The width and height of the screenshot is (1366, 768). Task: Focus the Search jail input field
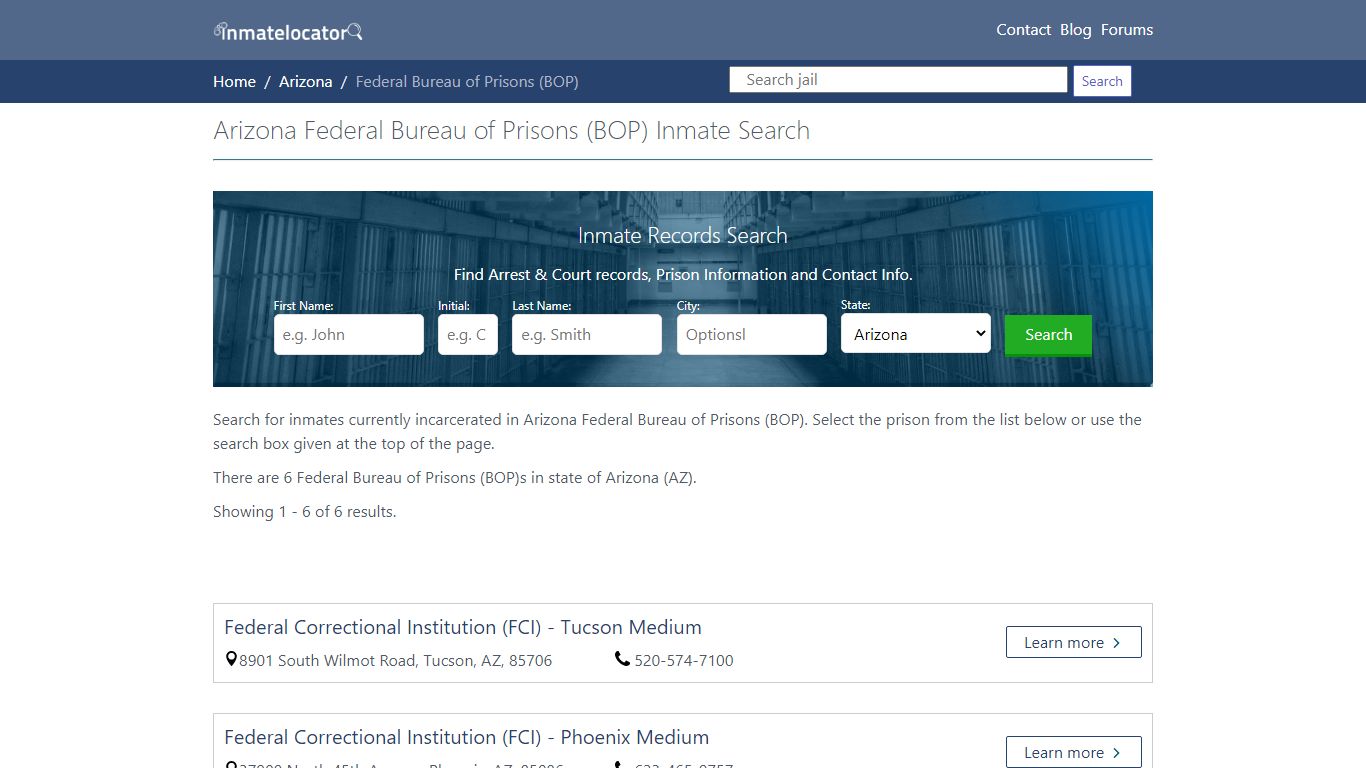898,80
